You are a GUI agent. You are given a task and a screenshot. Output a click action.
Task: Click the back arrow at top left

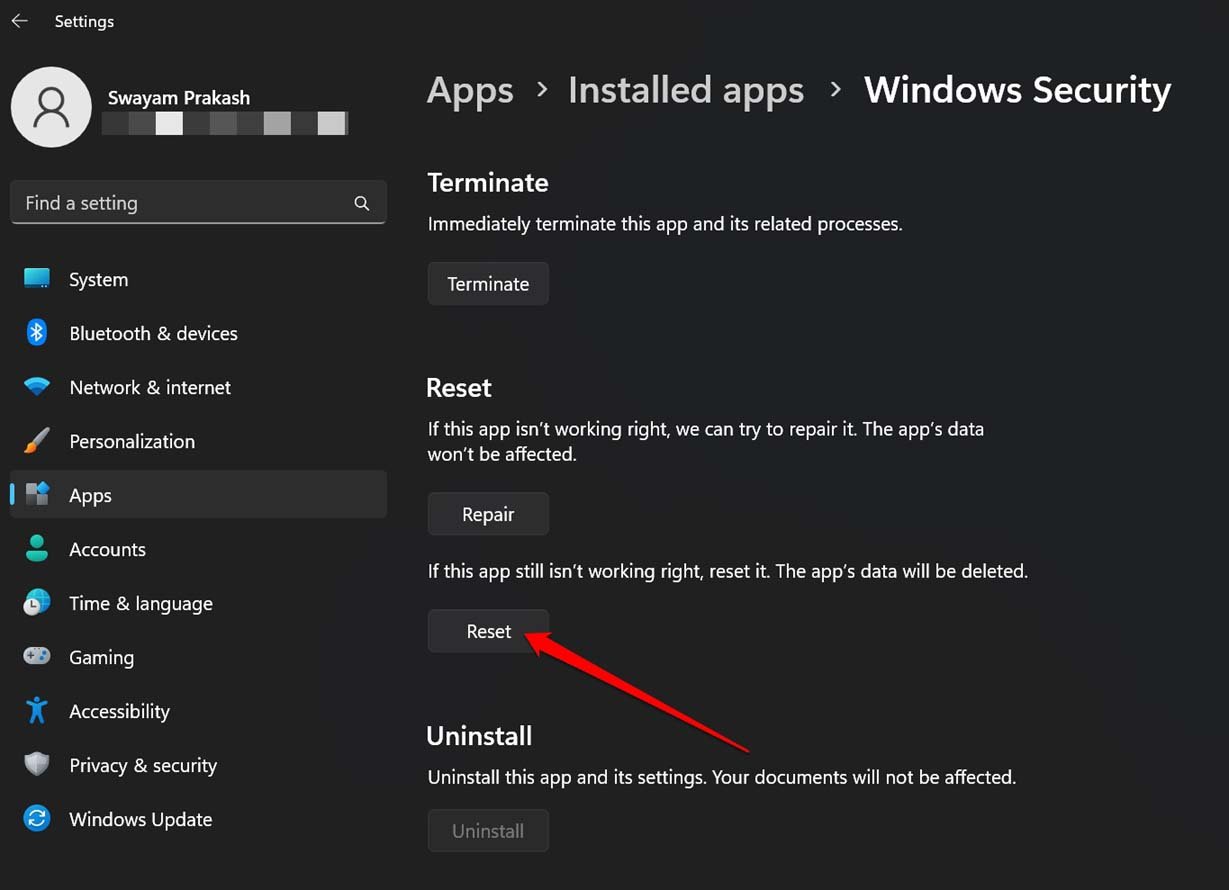(19, 20)
